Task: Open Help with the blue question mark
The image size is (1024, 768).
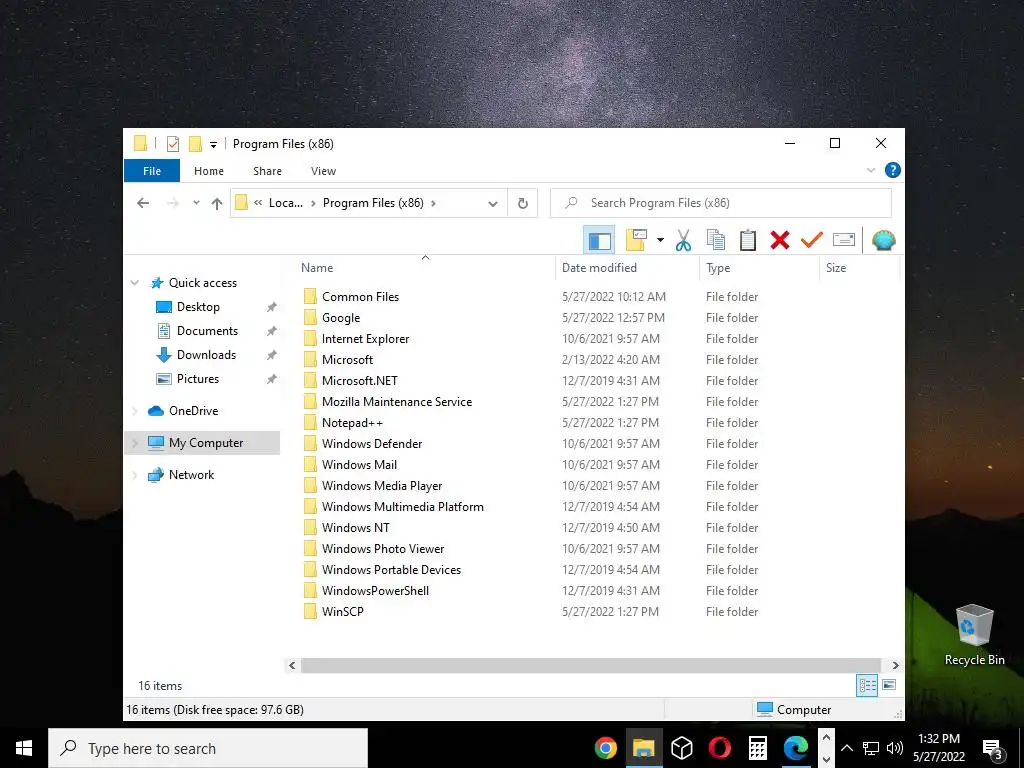Action: [x=892, y=170]
